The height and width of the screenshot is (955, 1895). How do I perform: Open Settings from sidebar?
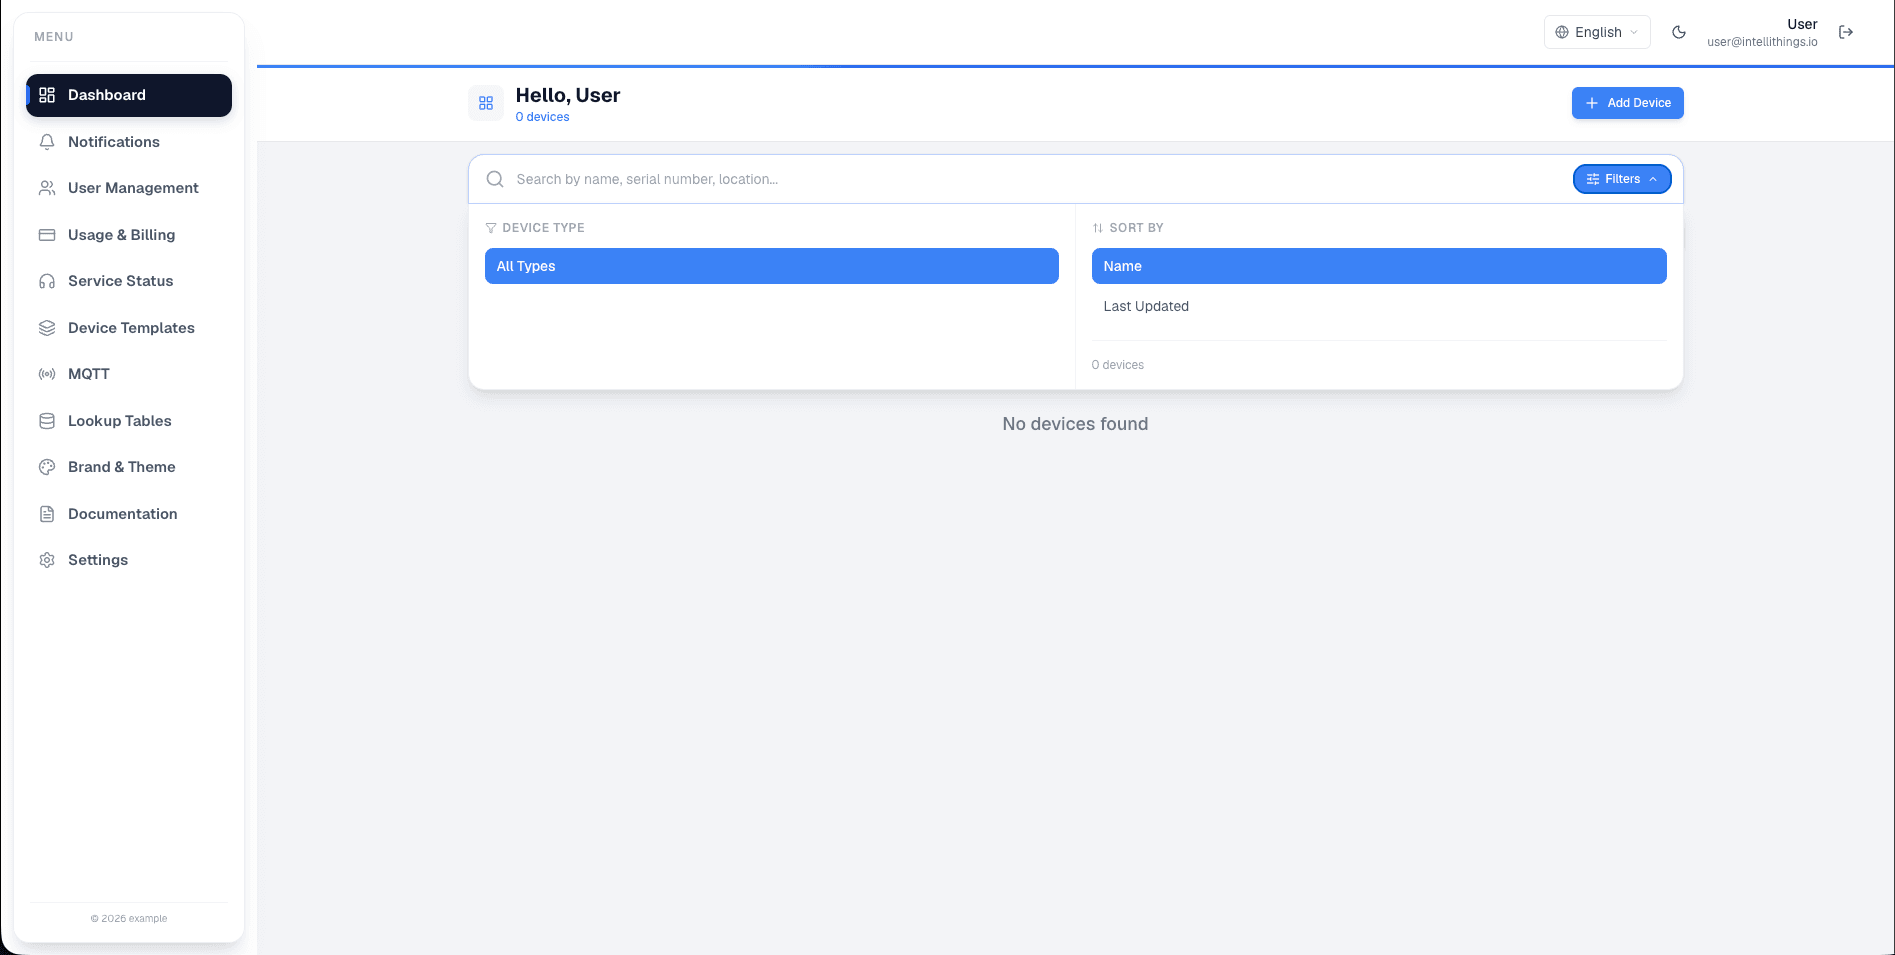coord(129,560)
